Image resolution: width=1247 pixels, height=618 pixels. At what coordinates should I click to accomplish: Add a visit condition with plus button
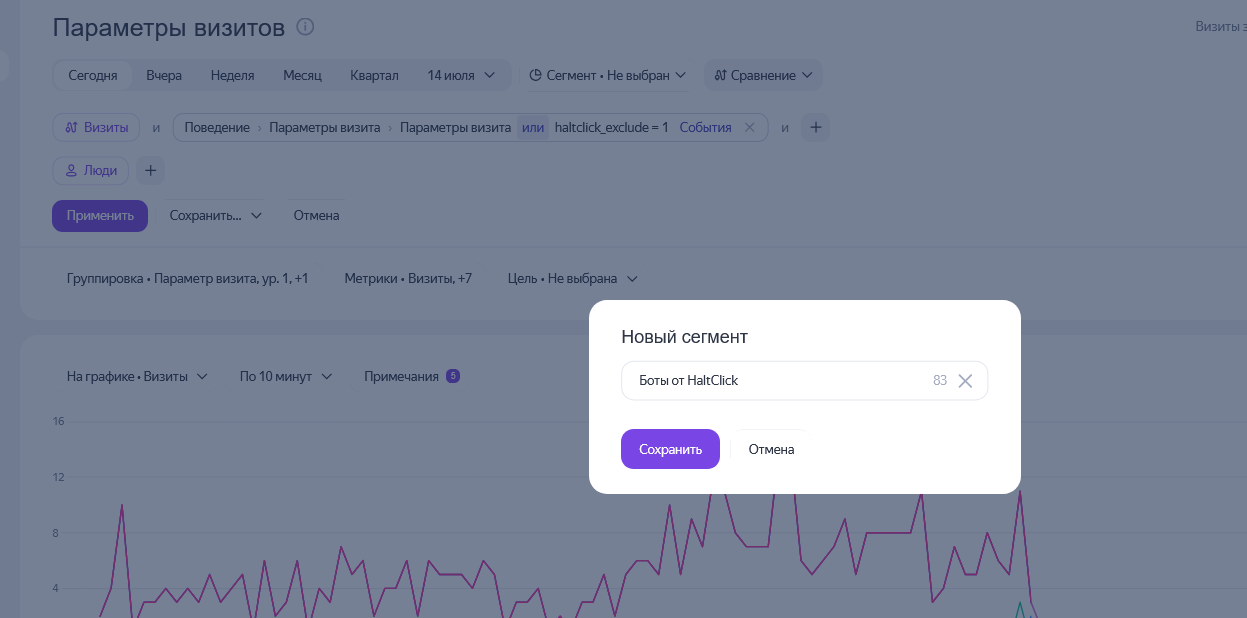point(815,127)
